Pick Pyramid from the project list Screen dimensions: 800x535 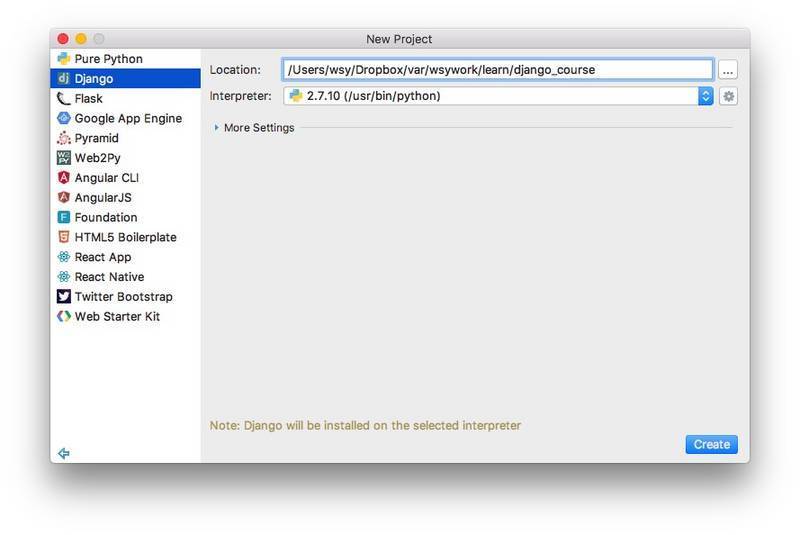tap(126, 138)
